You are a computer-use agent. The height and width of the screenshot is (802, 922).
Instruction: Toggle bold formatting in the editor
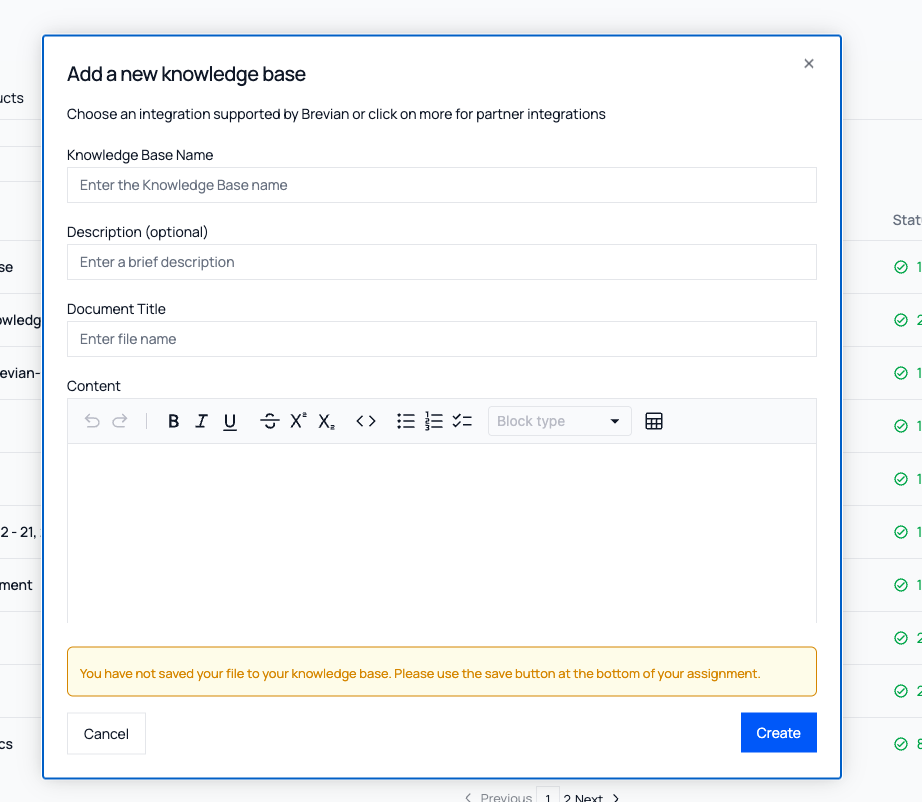173,421
